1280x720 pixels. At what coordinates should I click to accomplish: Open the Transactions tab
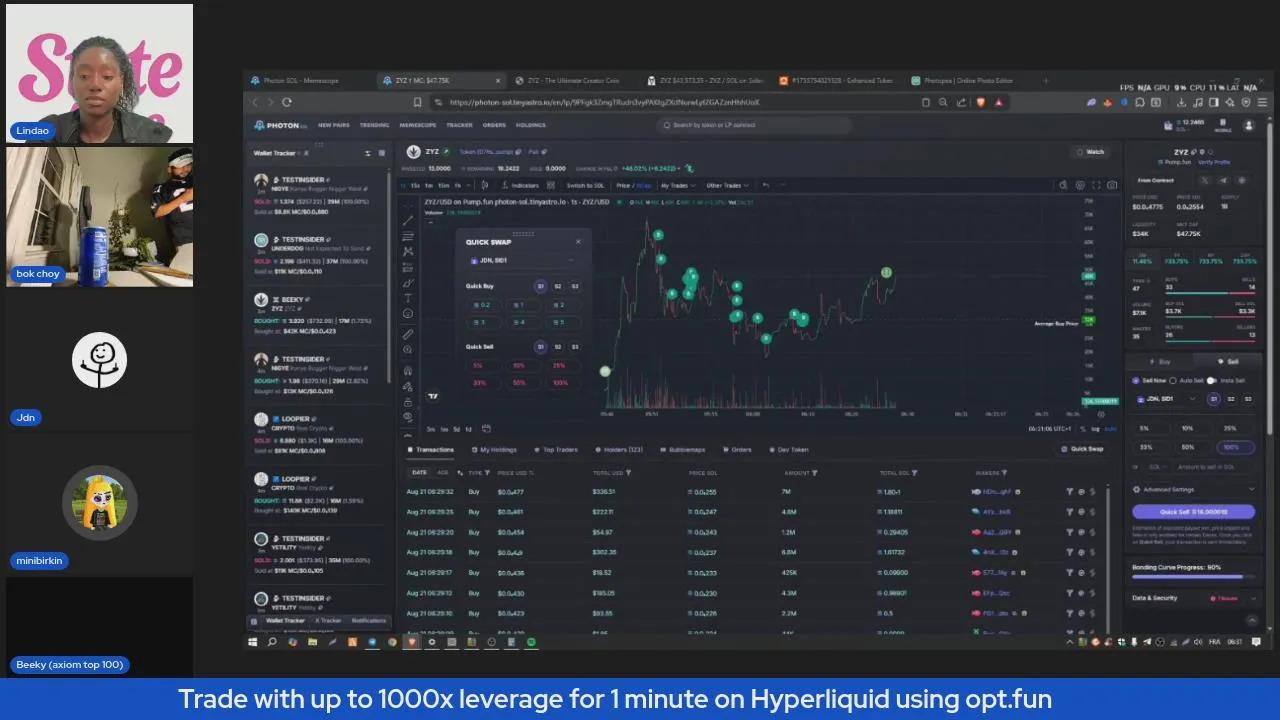point(431,450)
